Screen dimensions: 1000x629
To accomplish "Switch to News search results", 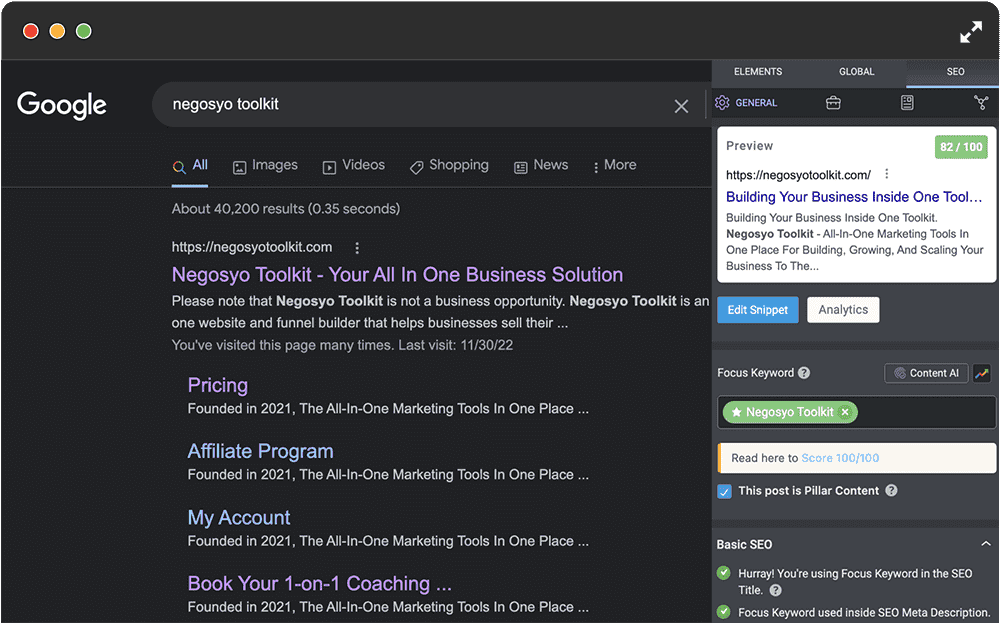I will (541, 165).
